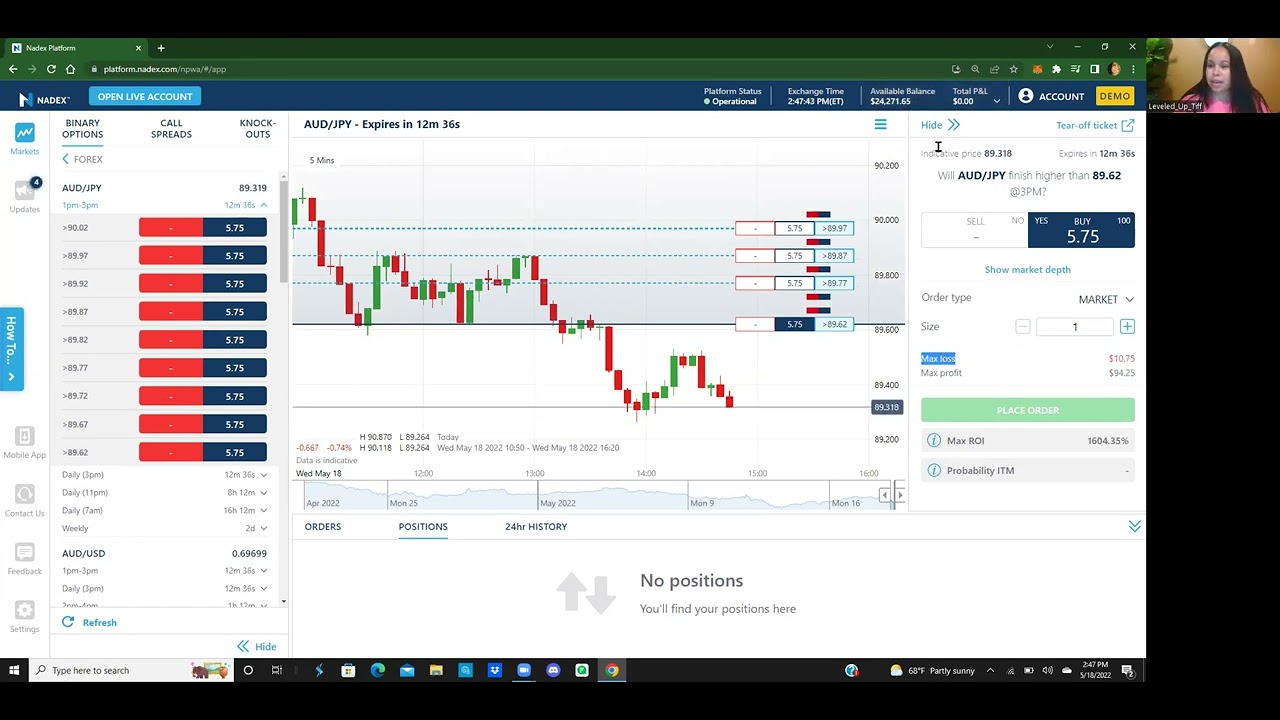1280x720 pixels.
Task: Buy the >90.02 contract at 5.75
Action: 235,228
